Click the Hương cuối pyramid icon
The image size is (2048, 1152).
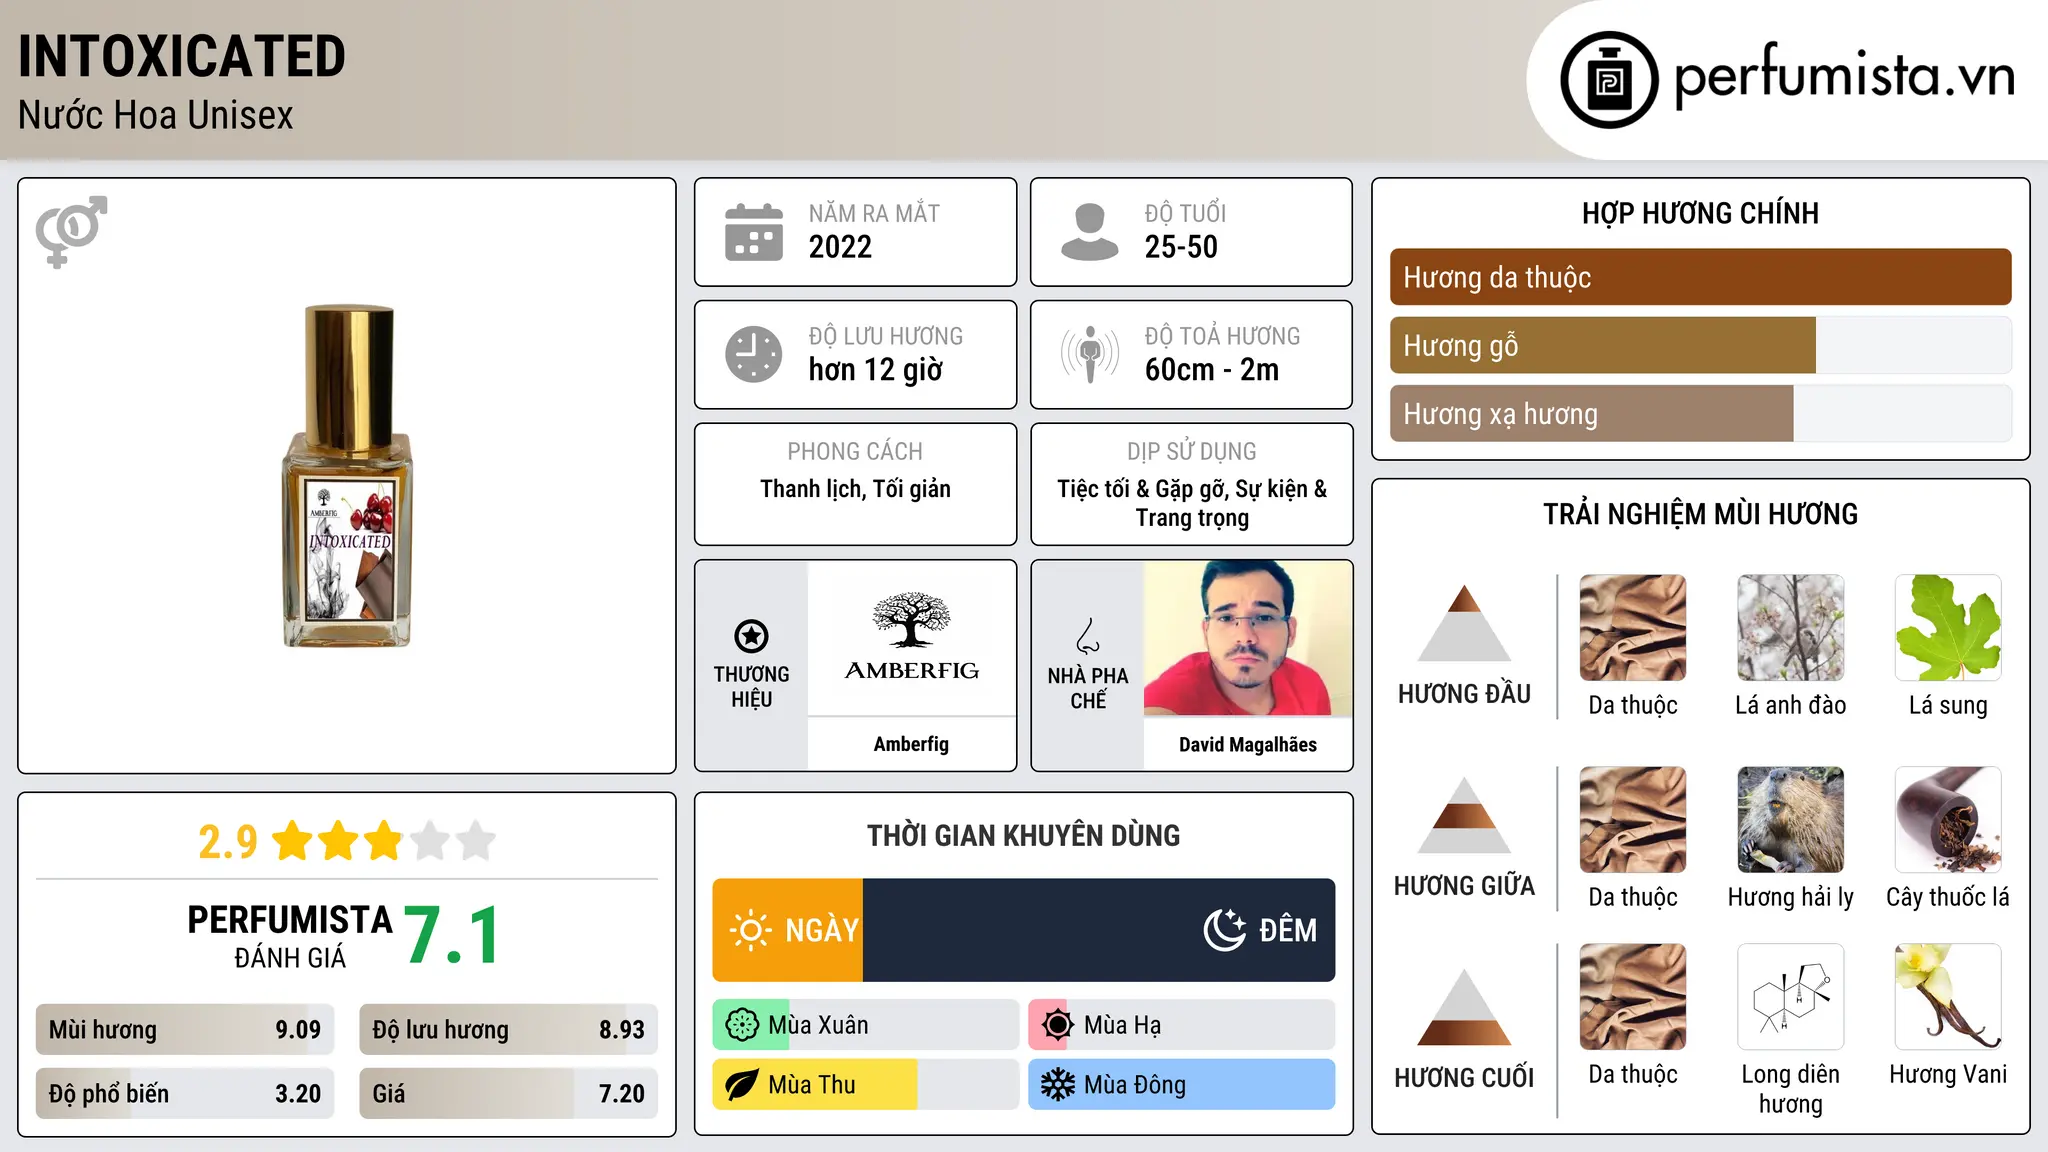point(1464,1007)
